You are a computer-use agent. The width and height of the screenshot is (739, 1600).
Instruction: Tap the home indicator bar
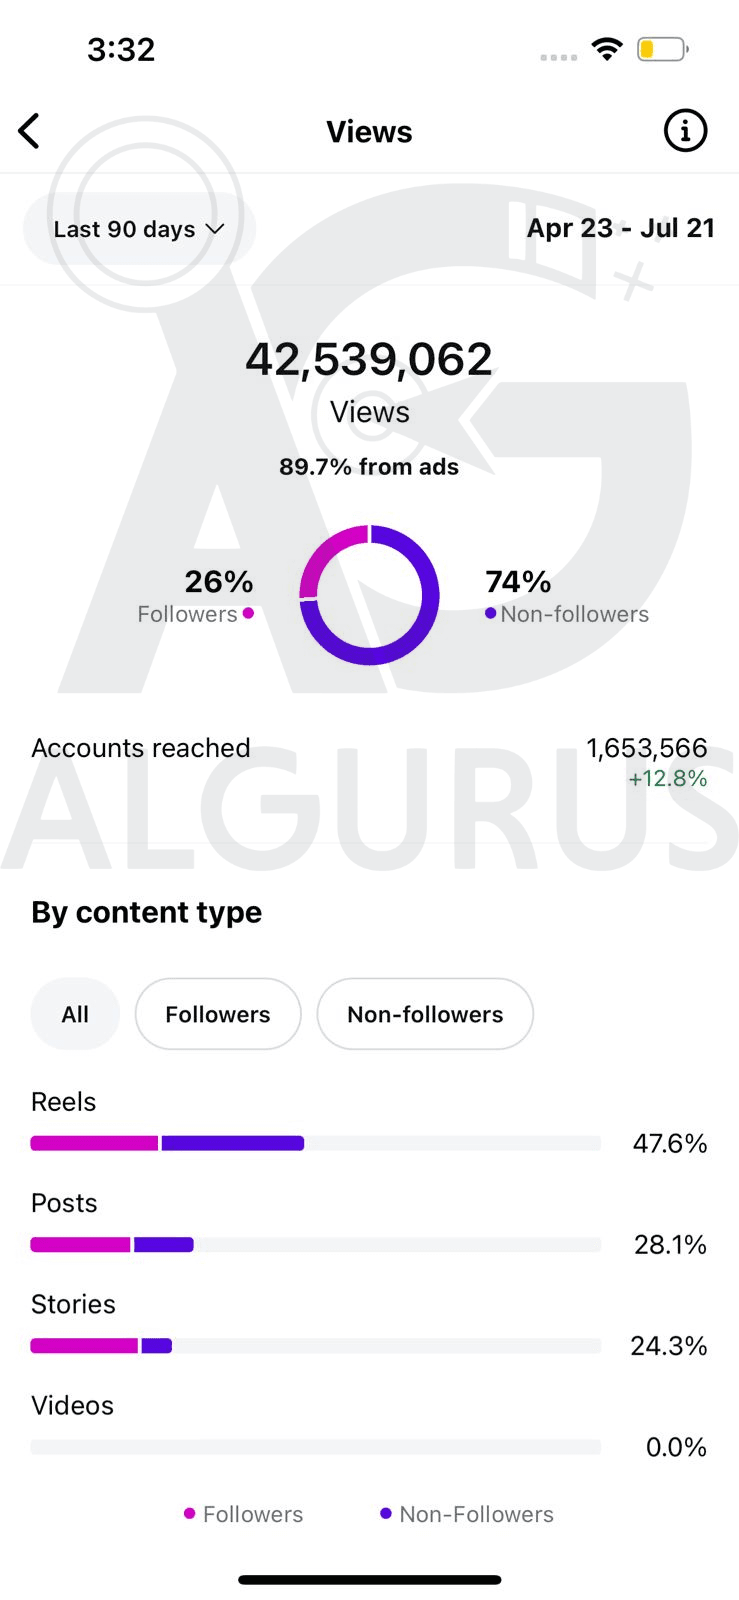369,1580
